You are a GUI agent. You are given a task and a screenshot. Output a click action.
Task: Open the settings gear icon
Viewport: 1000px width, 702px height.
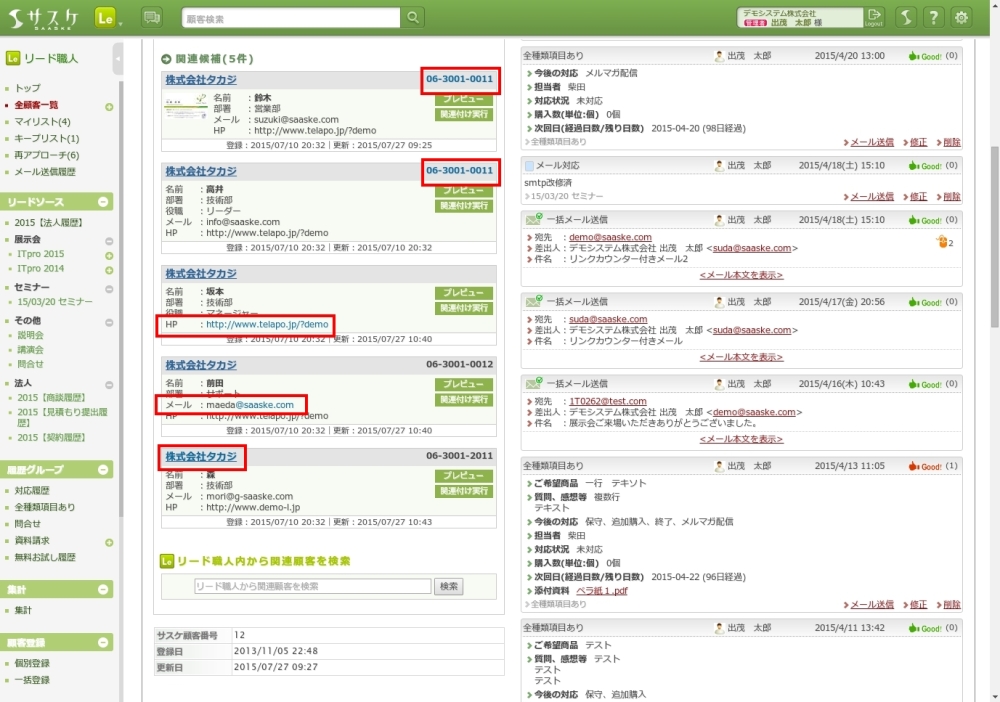point(961,17)
